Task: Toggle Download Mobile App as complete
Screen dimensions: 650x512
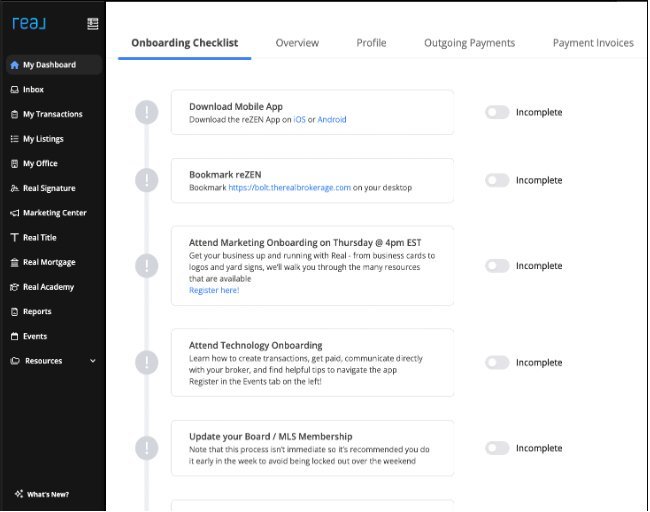Action: coord(497,112)
